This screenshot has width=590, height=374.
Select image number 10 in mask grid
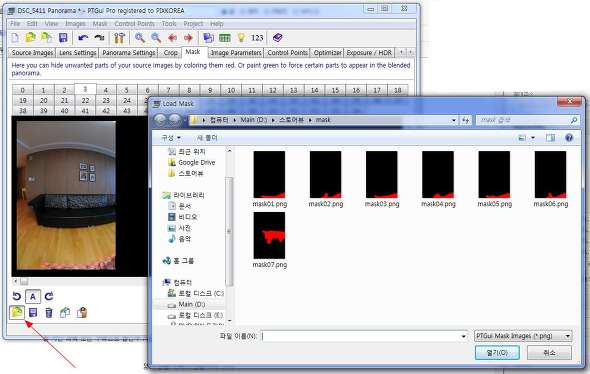pos(231,90)
